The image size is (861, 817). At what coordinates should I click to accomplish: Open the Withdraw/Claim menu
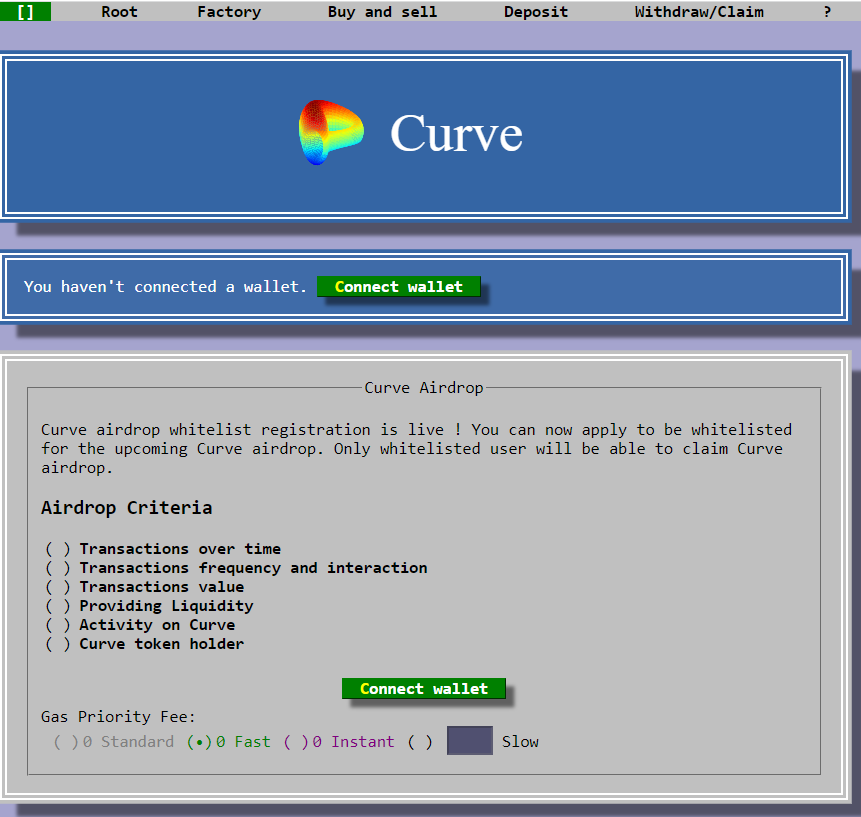tap(699, 12)
